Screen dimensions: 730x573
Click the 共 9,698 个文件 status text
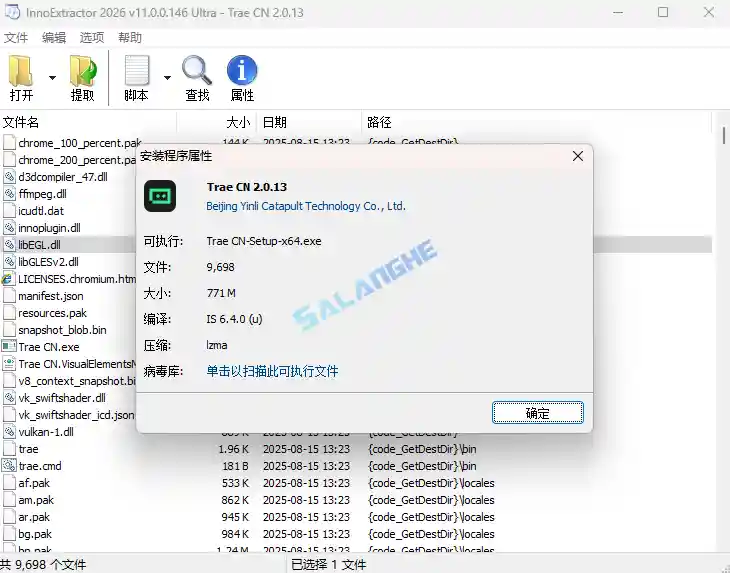pyautogui.click(x=43, y=565)
